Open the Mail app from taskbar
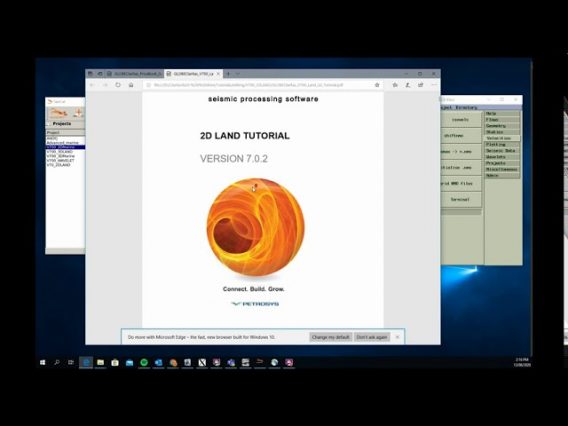The height and width of the screenshot is (426, 568). [129, 362]
